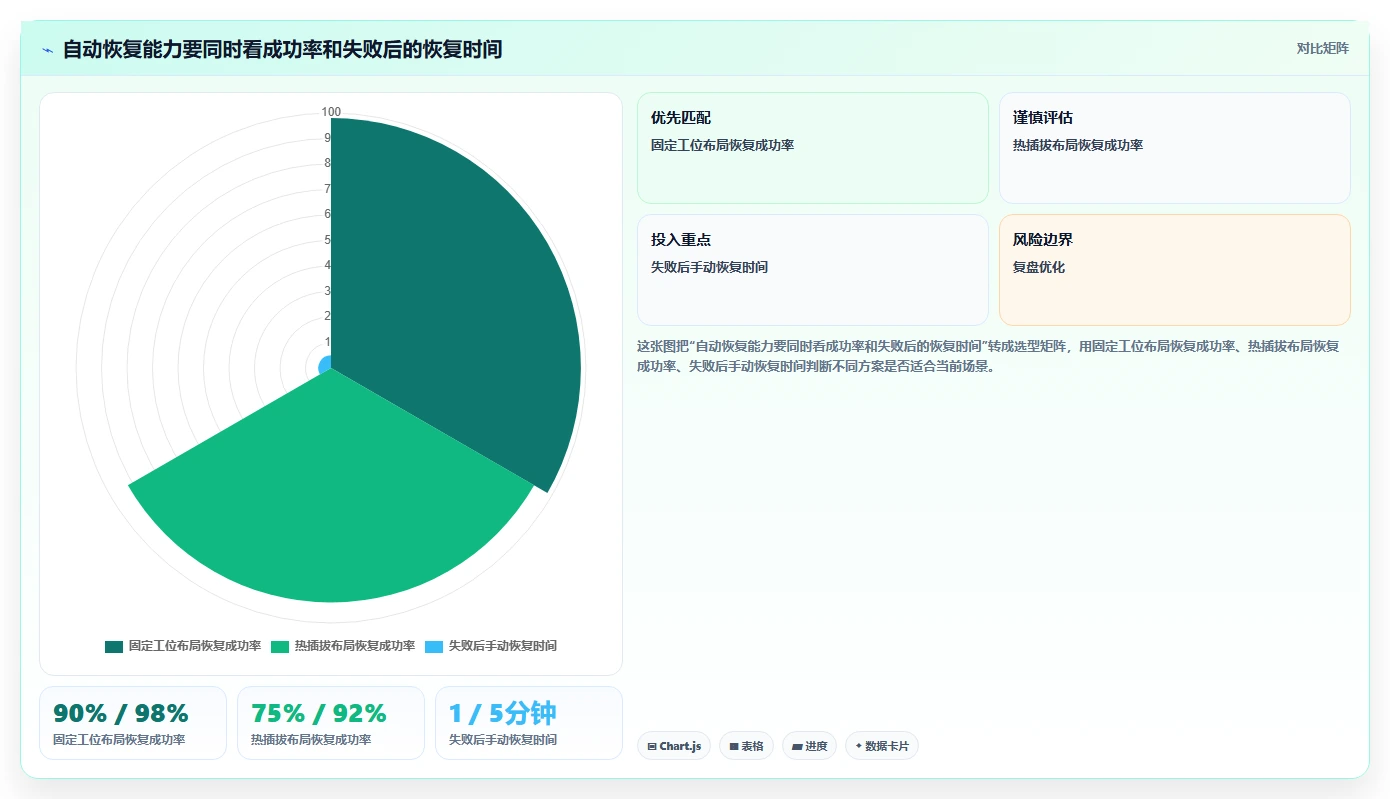This screenshot has height=799, width=1390.
Task: Select the 谨慎评估 matrix card
Action: (x=1175, y=148)
